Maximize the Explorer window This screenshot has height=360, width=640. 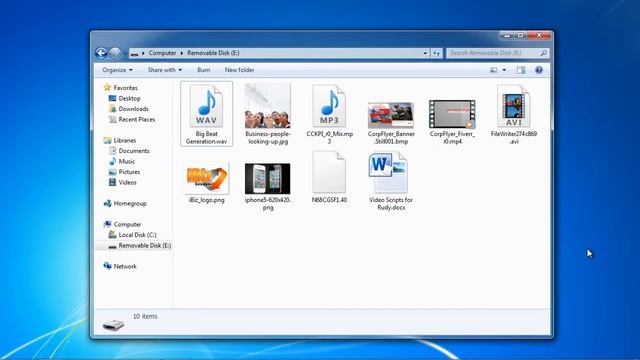pos(520,36)
